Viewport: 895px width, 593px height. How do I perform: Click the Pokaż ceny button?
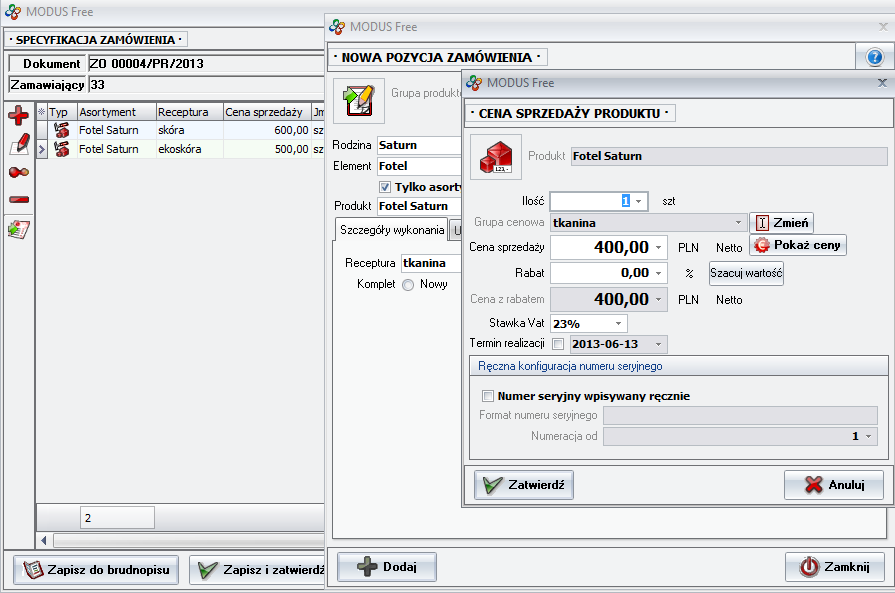coord(797,245)
